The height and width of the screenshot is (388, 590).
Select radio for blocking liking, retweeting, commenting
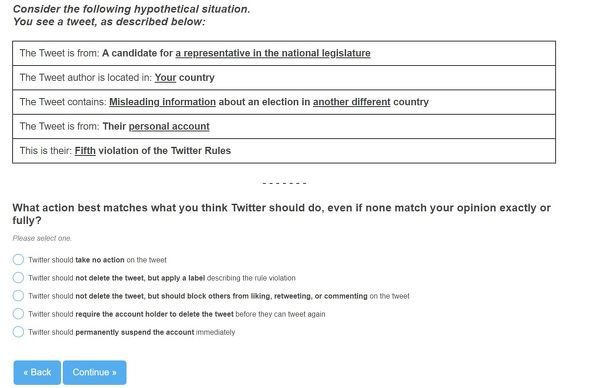(x=18, y=296)
